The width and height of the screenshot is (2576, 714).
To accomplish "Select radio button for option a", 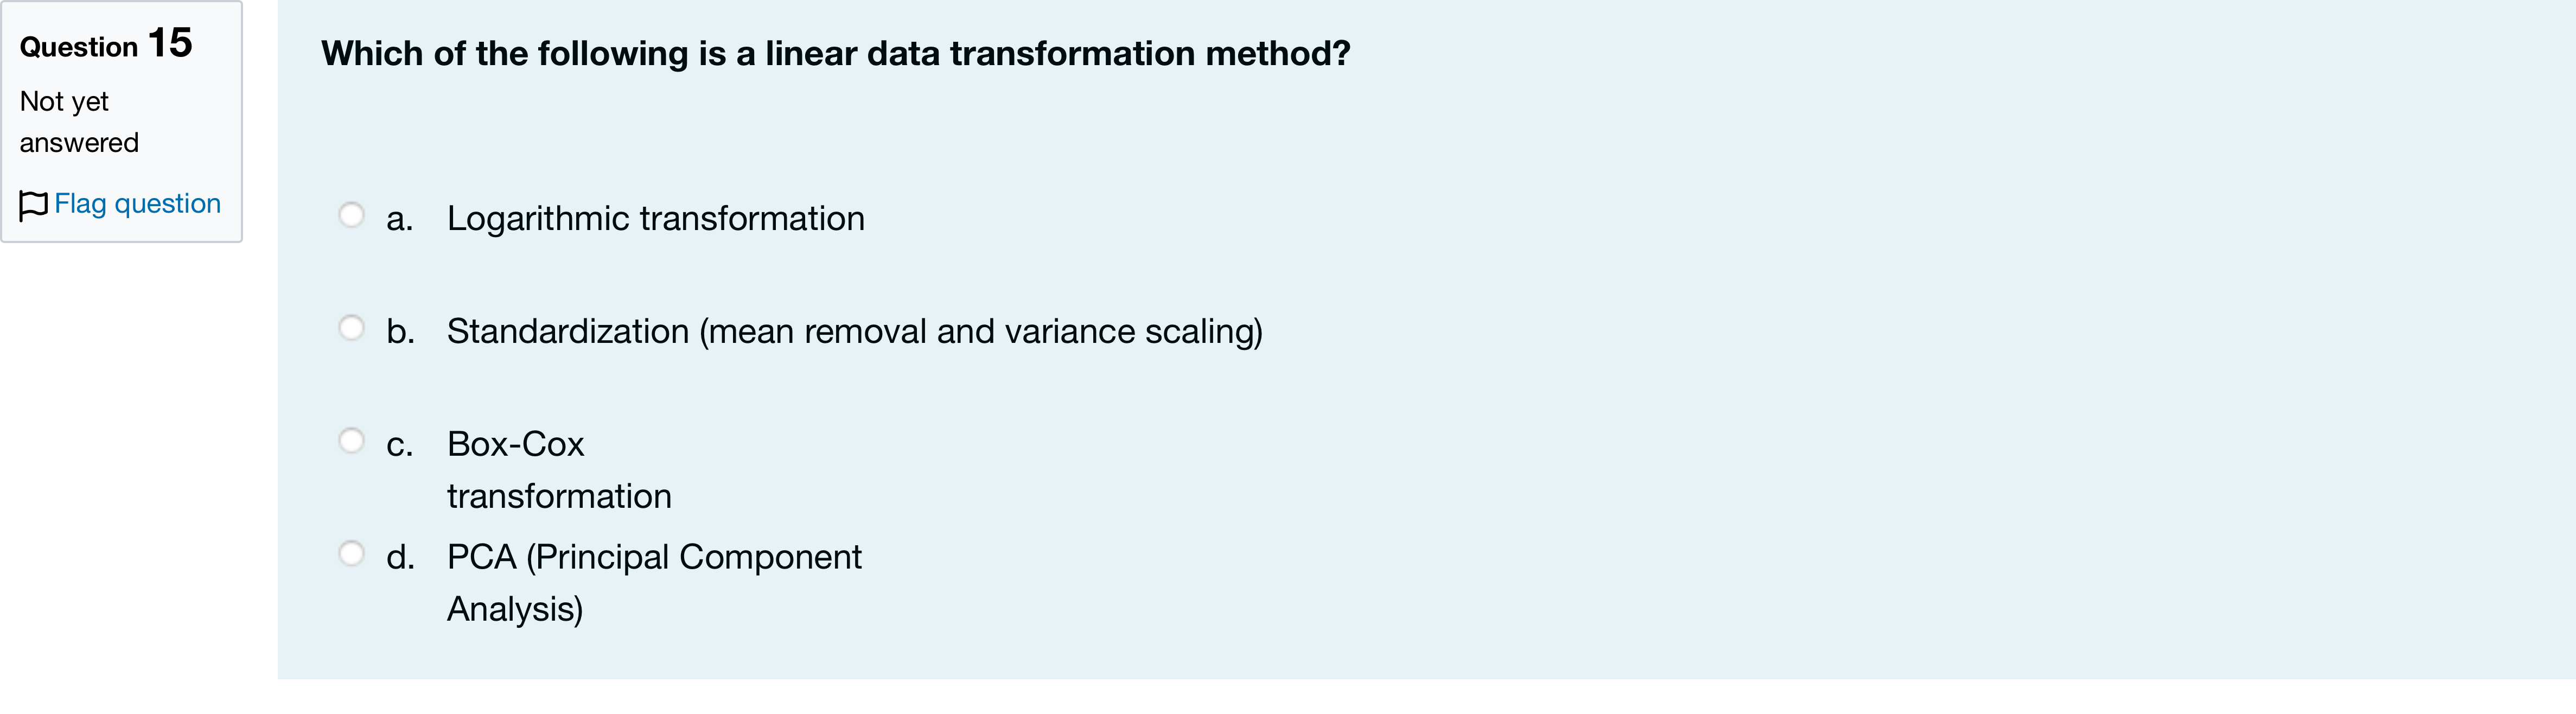I will pos(351,215).
